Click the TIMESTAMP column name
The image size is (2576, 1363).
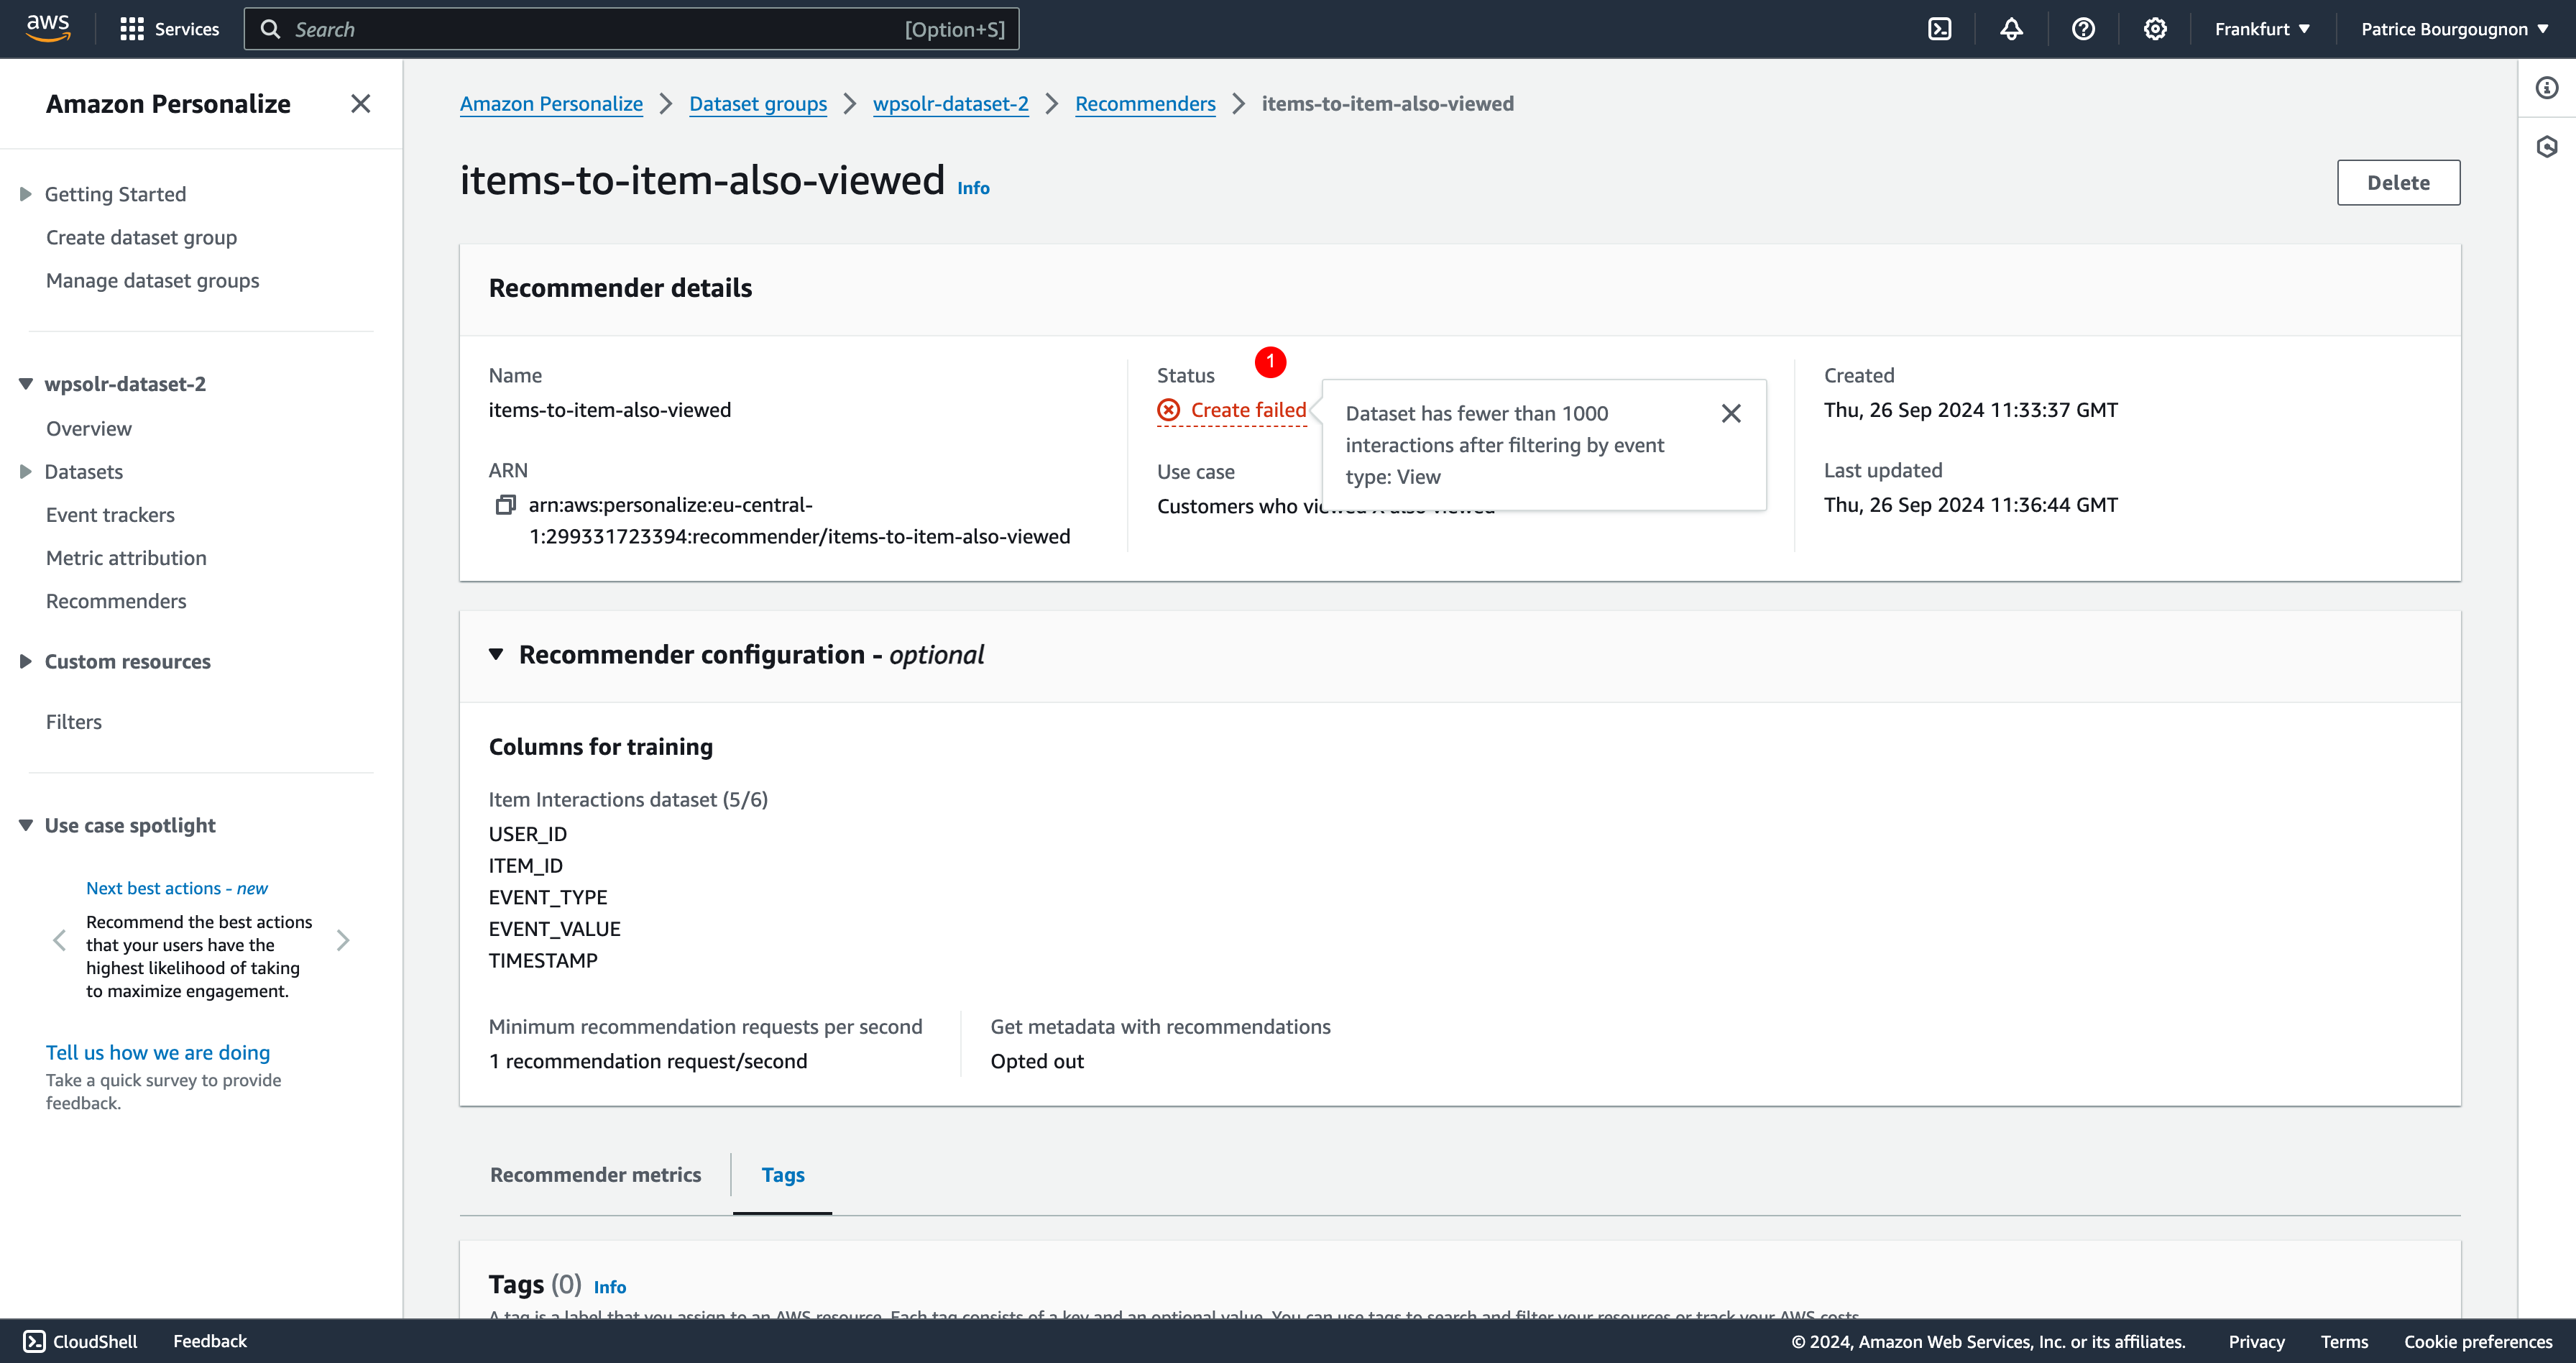coord(543,960)
